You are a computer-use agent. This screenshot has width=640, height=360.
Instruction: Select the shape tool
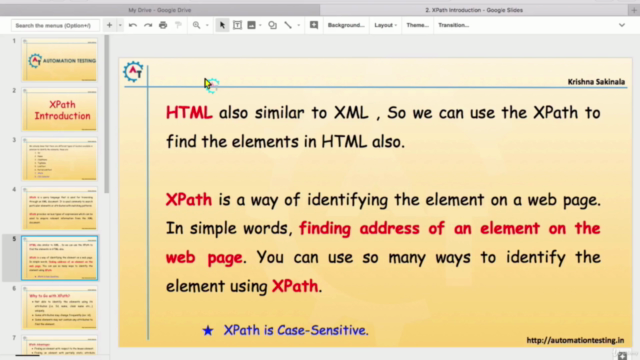click(x=272, y=25)
